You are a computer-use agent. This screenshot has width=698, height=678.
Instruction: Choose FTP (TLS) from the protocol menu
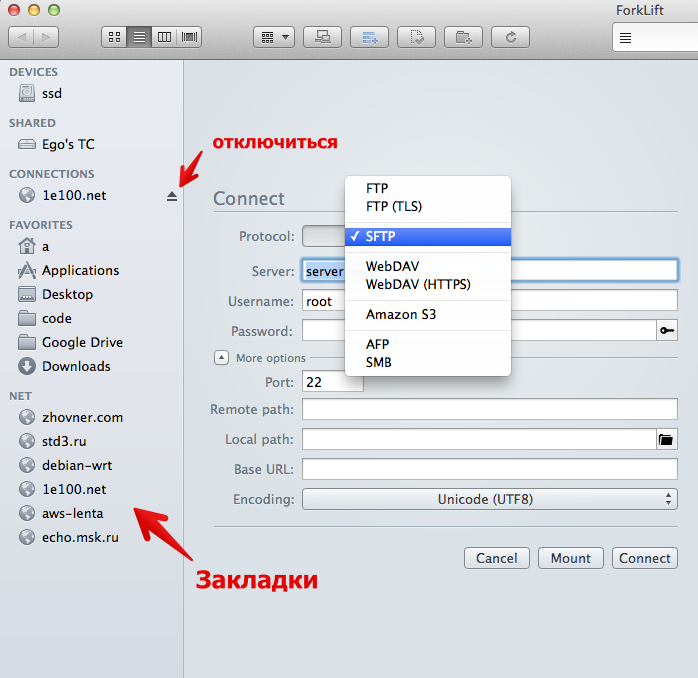428,207
